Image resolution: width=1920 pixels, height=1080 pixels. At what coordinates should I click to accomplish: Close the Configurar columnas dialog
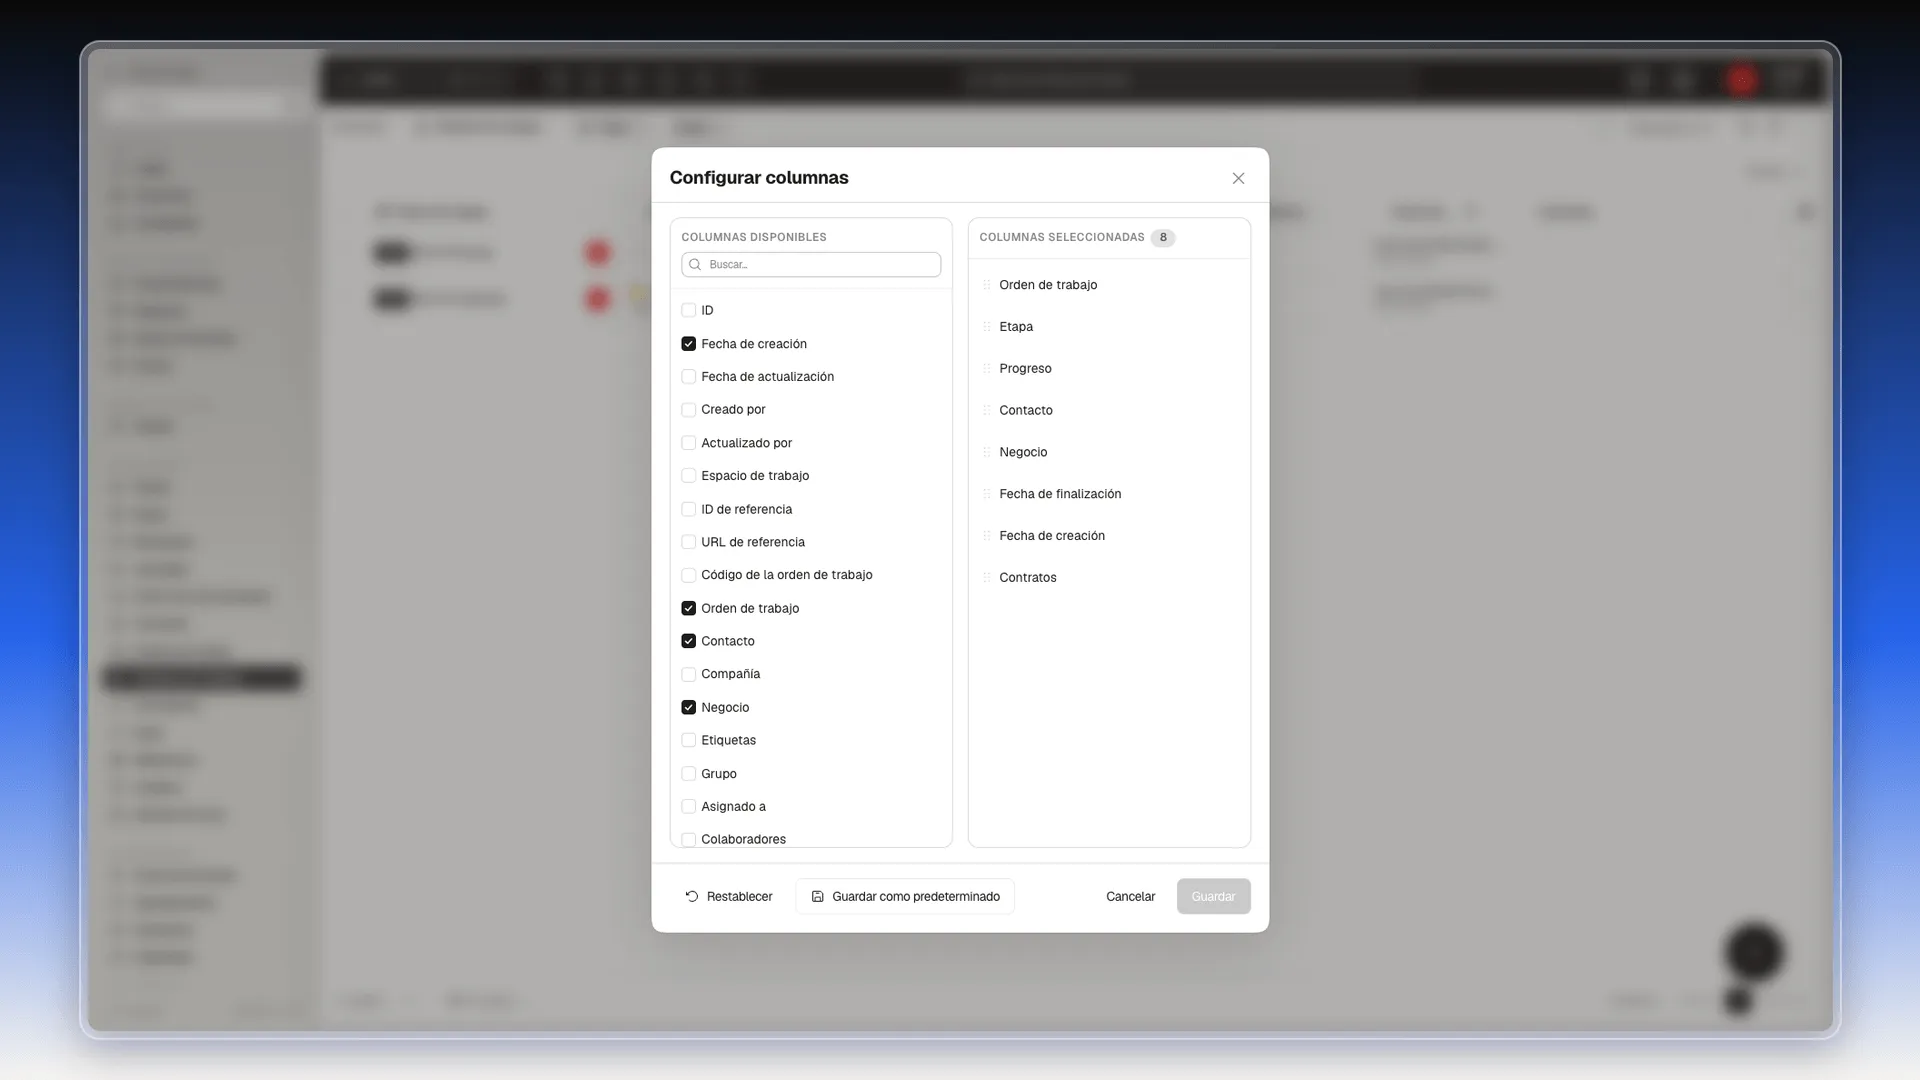click(x=1238, y=178)
